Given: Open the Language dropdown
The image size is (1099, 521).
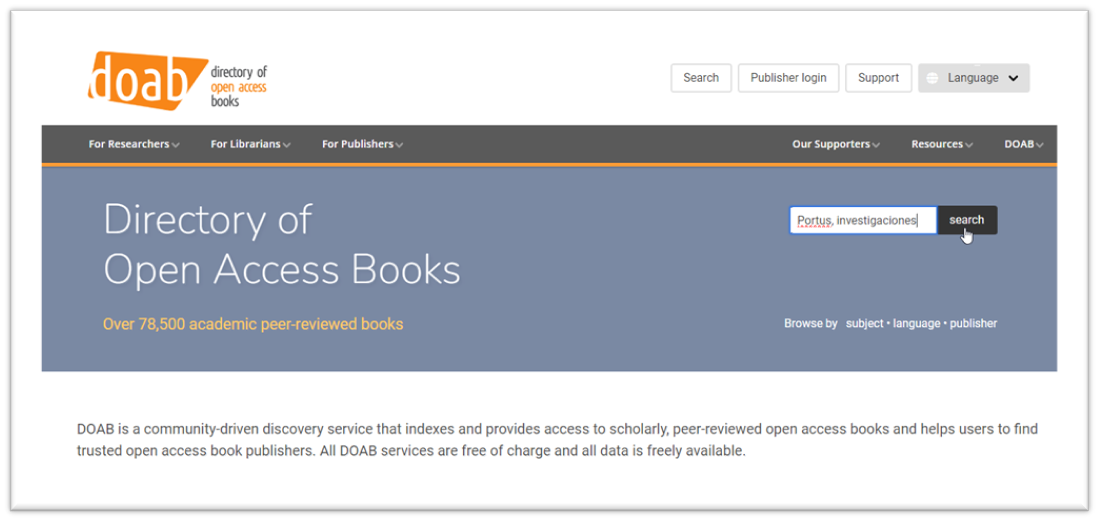Looking at the screenshot, I should [973, 78].
